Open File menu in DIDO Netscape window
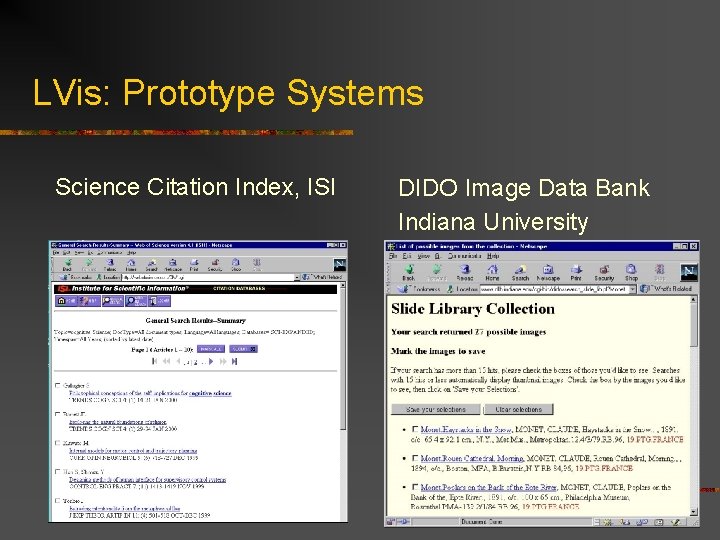 393,256
